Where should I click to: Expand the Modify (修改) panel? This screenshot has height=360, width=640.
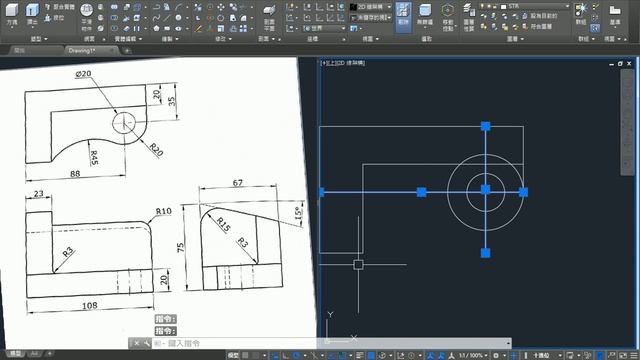[x=223, y=39]
